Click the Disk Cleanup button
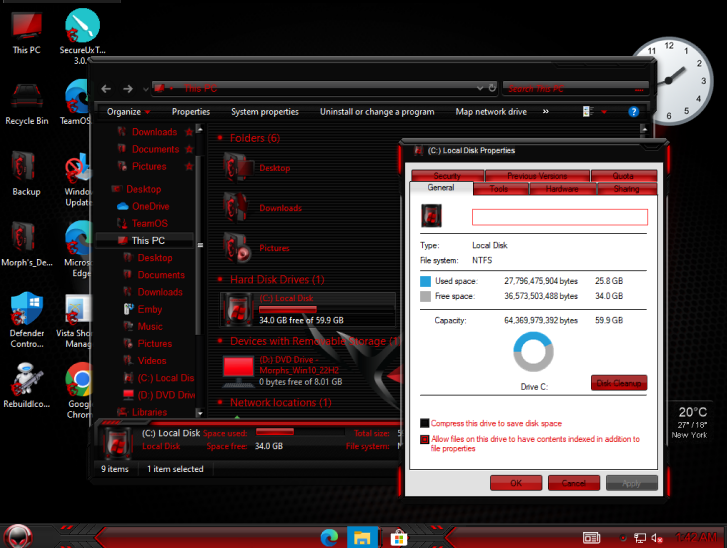The width and height of the screenshot is (727, 548). click(619, 383)
